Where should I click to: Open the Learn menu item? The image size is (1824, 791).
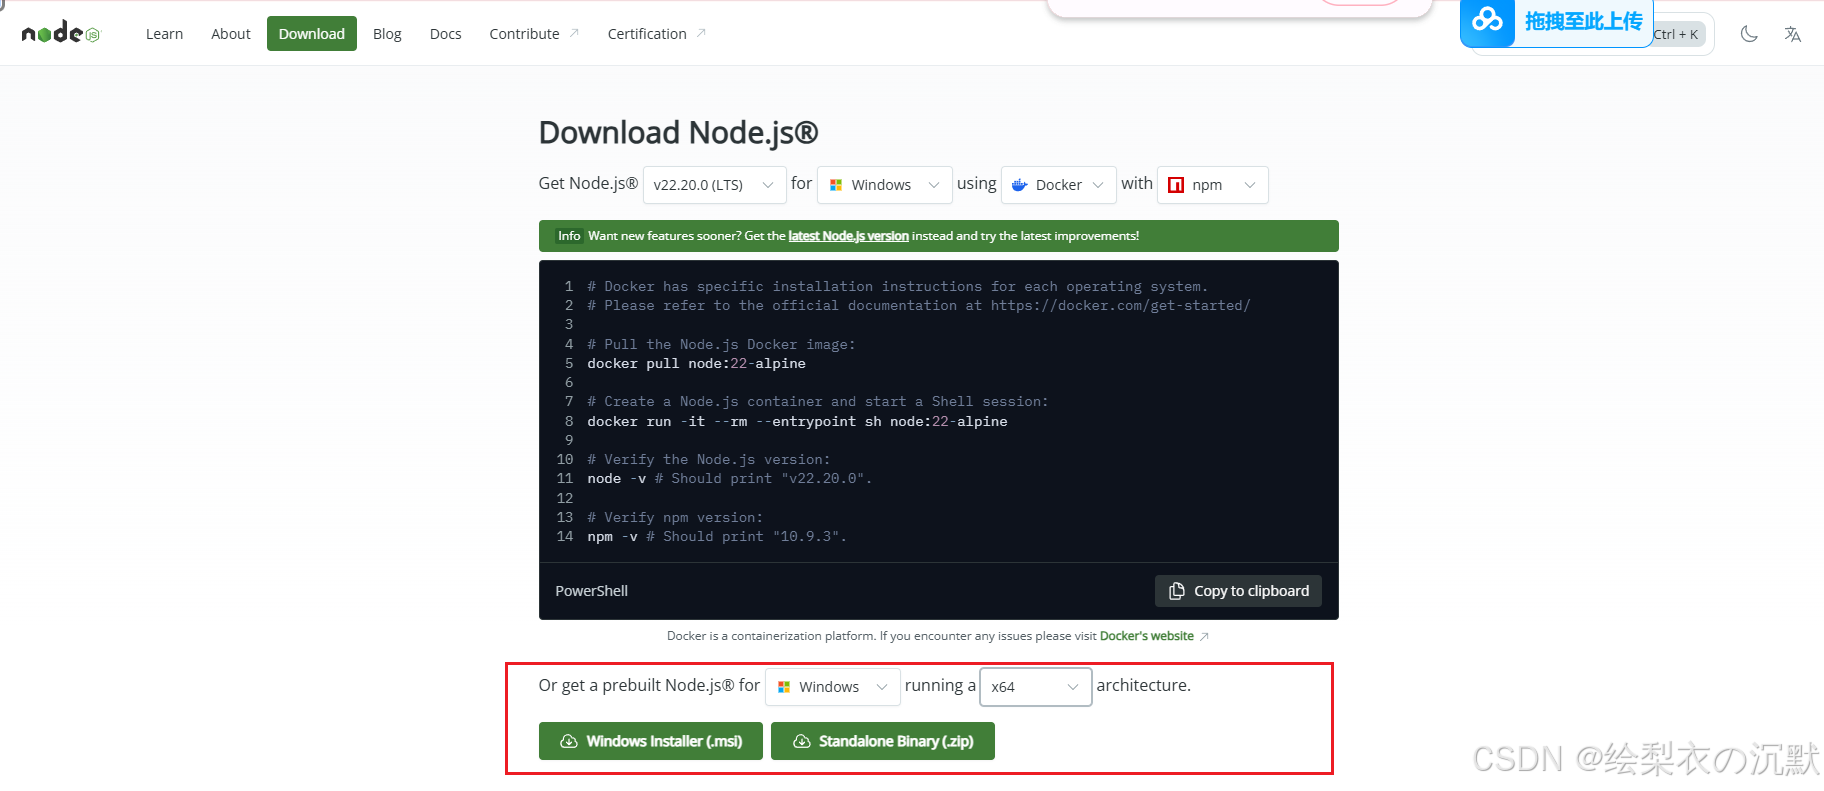tap(164, 34)
